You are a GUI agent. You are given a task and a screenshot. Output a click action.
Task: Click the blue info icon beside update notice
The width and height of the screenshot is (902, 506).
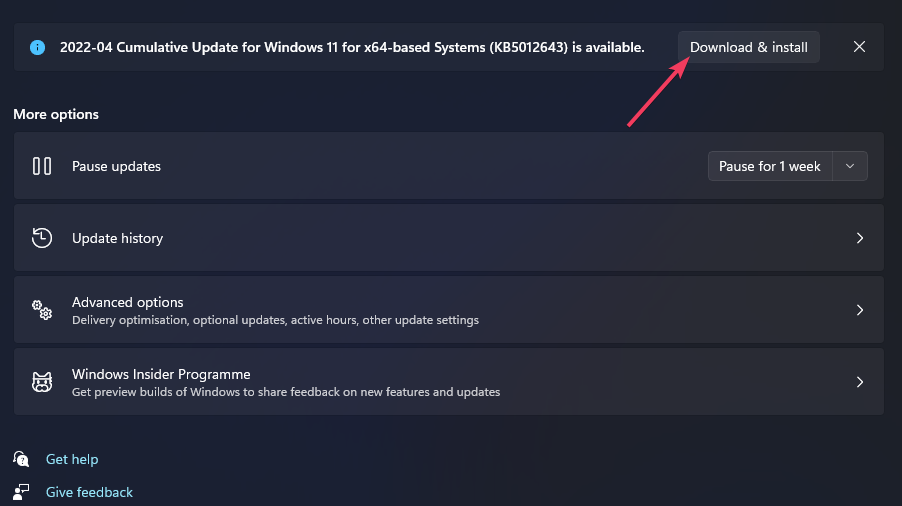tap(38, 47)
